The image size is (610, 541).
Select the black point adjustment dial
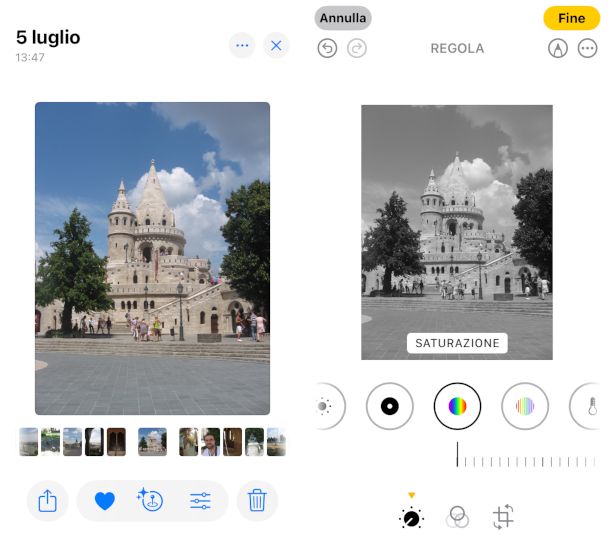tap(389, 406)
